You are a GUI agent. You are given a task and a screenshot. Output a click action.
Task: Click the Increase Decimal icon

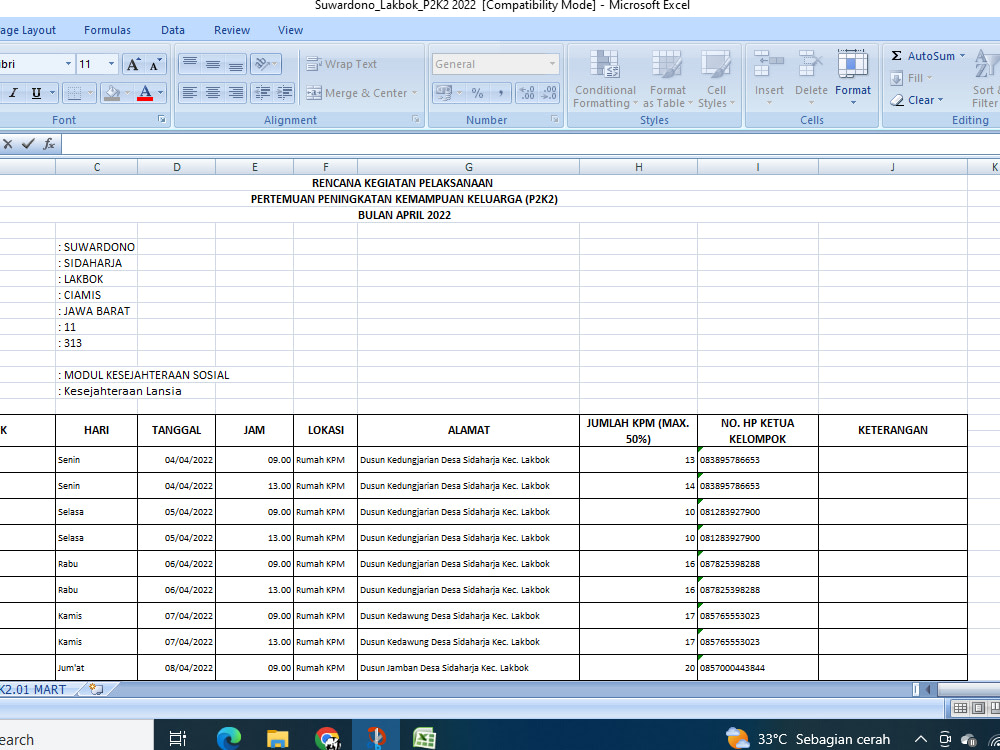click(527, 93)
